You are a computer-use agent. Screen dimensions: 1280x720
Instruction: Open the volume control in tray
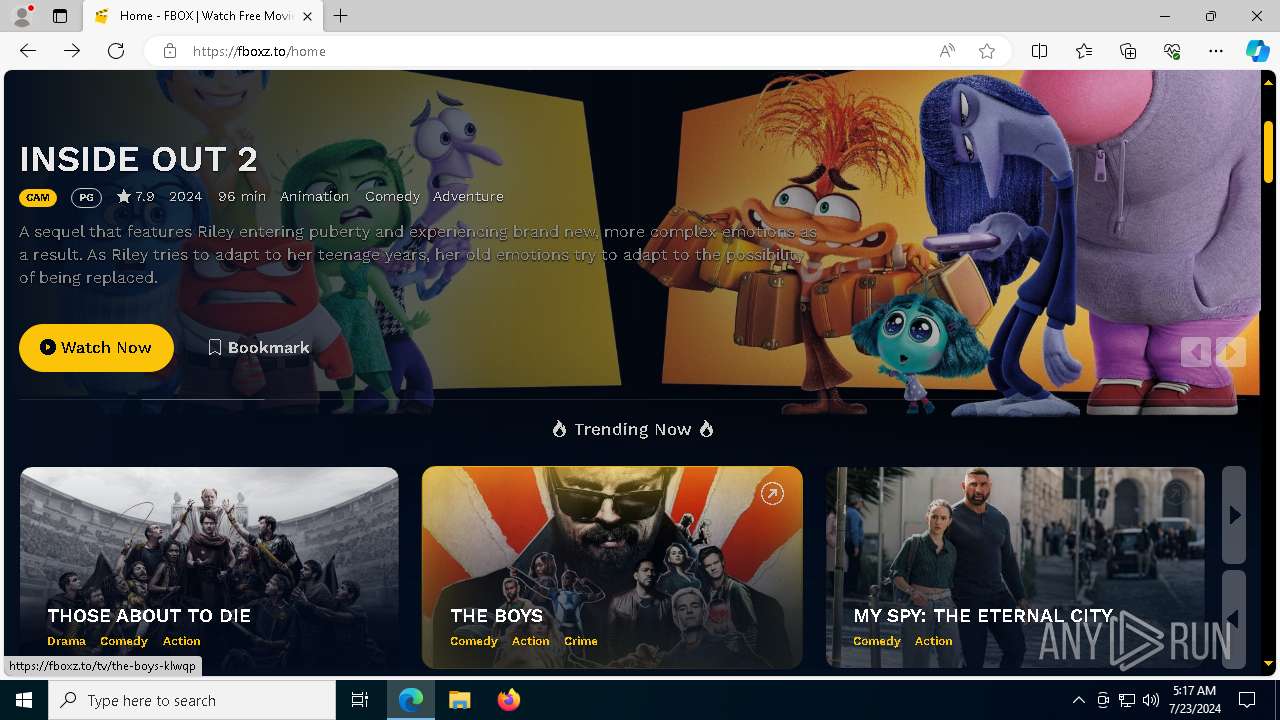1151,700
